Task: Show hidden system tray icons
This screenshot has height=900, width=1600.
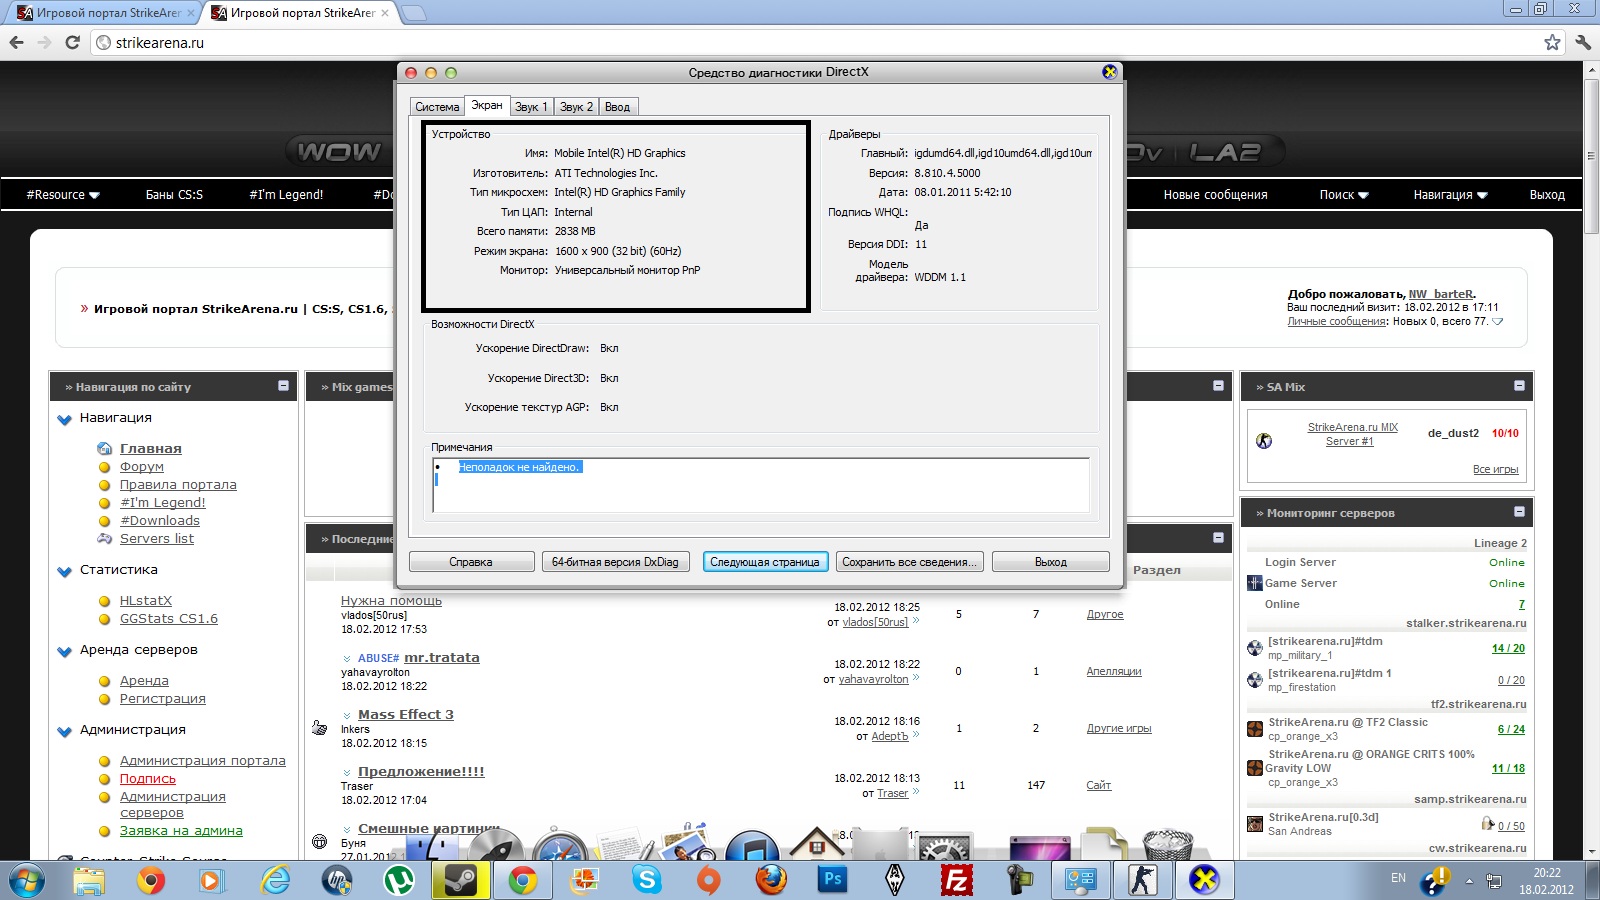Action: point(1469,881)
